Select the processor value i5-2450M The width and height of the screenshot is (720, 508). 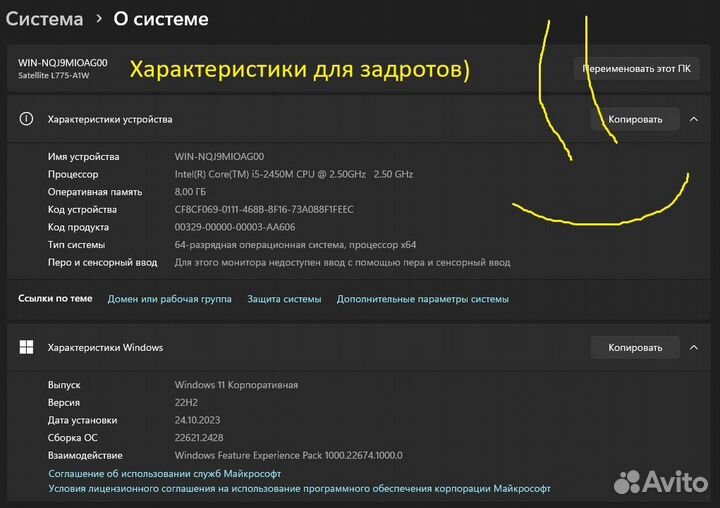click(x=293, y=174)
